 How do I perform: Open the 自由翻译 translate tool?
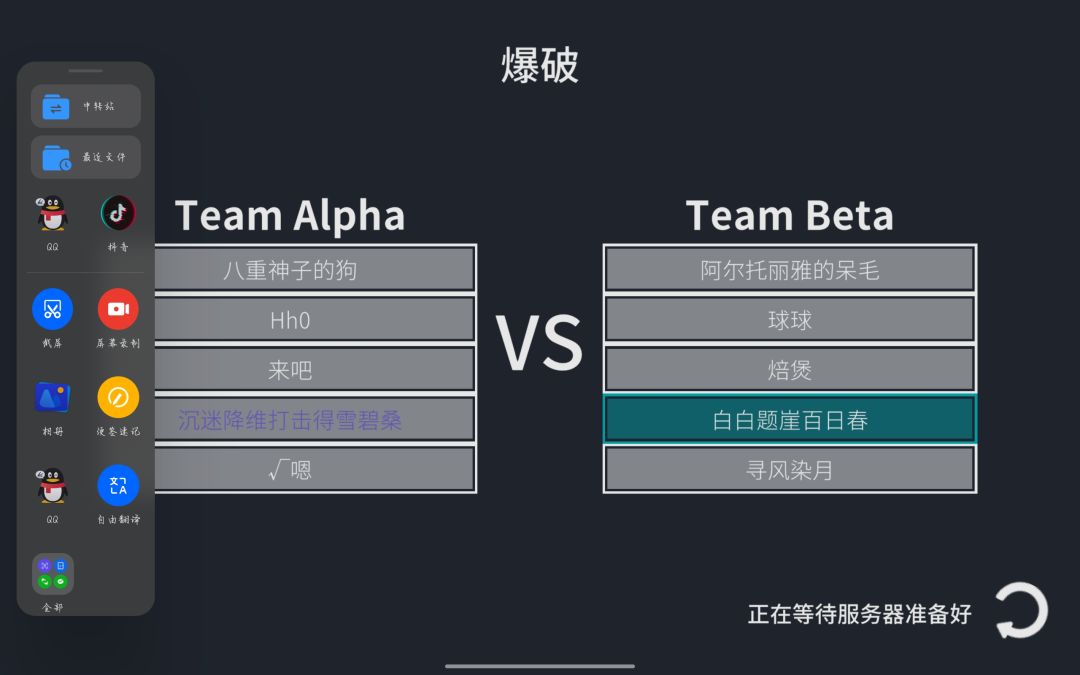pos(118,486)
